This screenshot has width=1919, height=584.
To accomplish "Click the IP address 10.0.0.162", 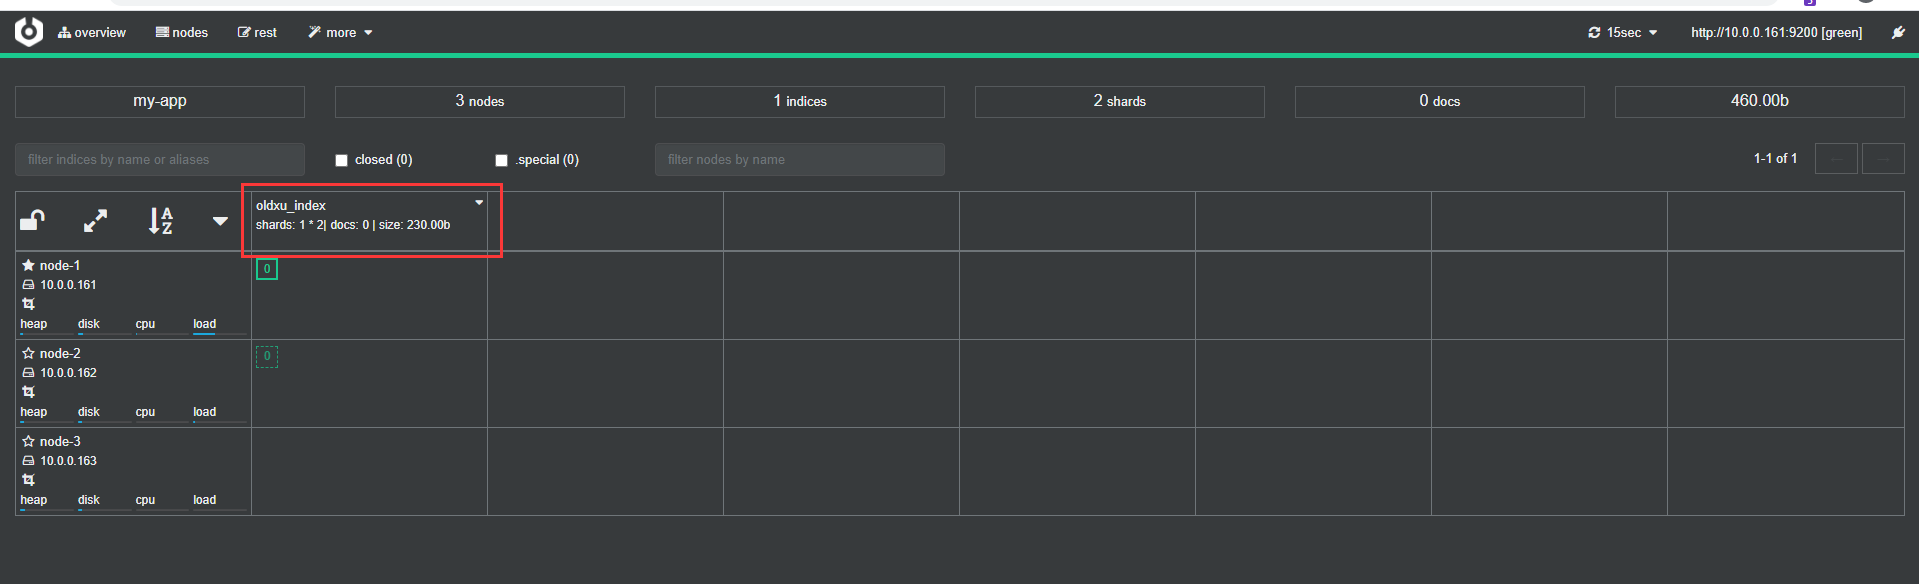I will [68, 373].
